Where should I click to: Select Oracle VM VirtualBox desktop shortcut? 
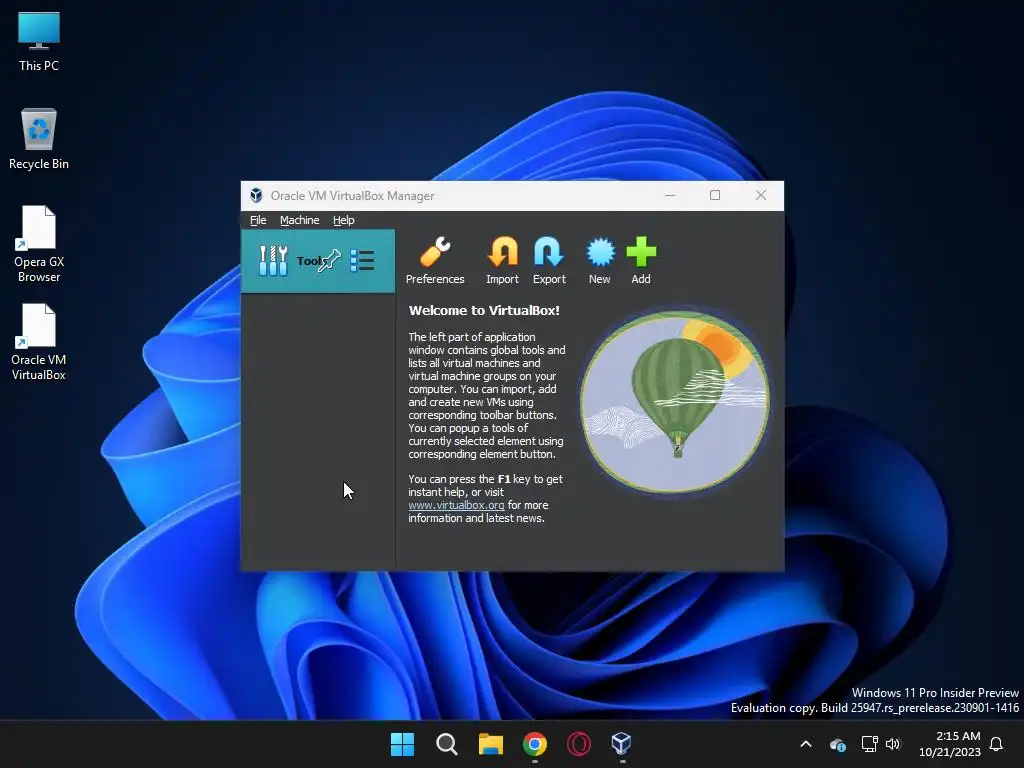[39, 342]
